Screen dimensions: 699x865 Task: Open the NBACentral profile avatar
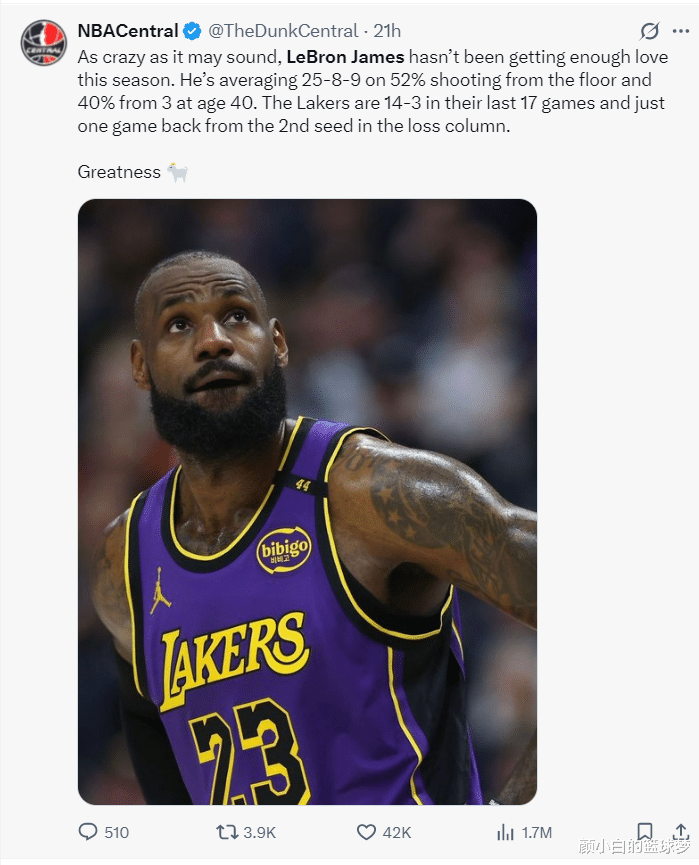pos(44,43)
